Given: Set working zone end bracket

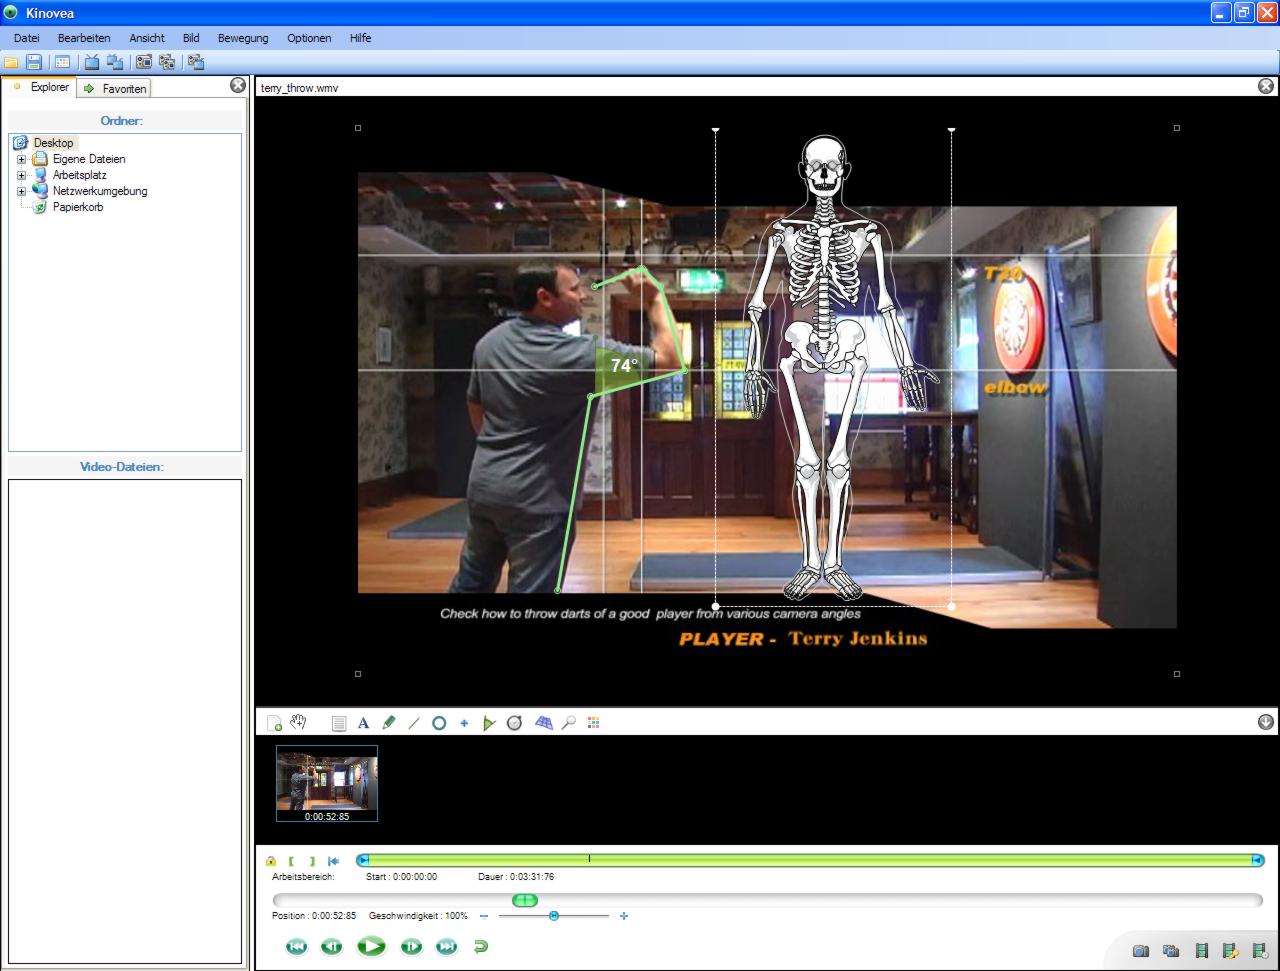Looking at the screenshot, I should point(312,861).
